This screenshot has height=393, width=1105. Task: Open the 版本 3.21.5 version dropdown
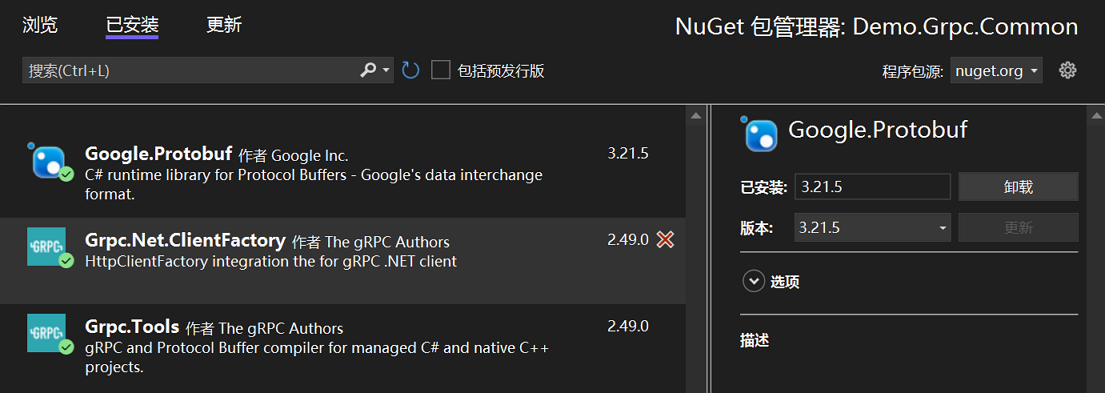(872, 227)
